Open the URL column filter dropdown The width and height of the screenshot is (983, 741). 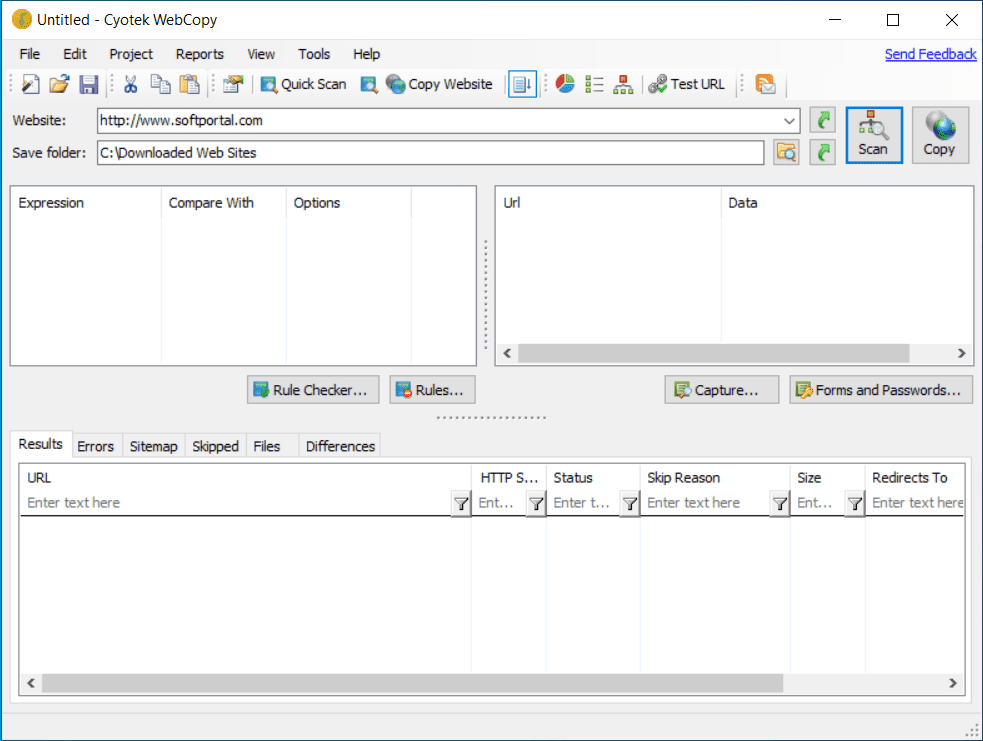tap(460, 504)
